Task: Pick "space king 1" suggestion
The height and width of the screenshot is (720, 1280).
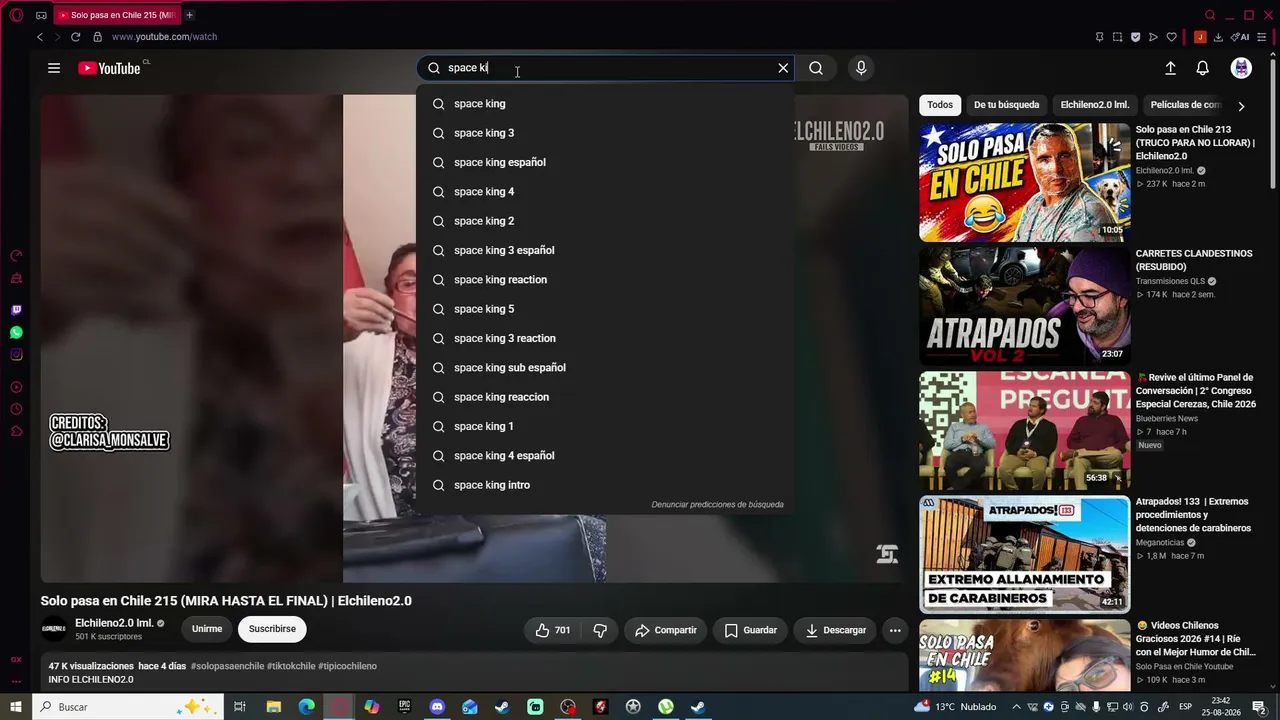Action: pyautogui.click(x=605, y=426)
